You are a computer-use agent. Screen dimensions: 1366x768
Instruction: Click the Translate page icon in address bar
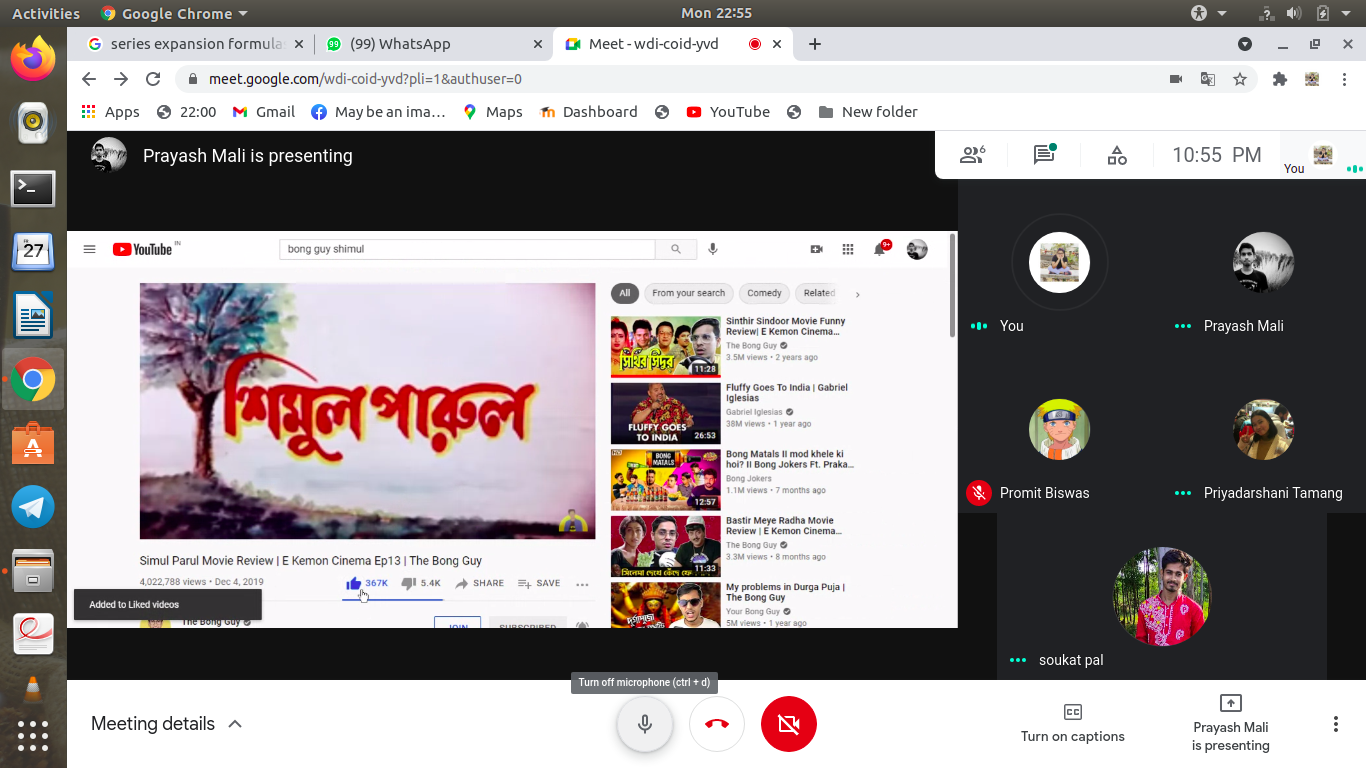click(x=1208, y=79)
